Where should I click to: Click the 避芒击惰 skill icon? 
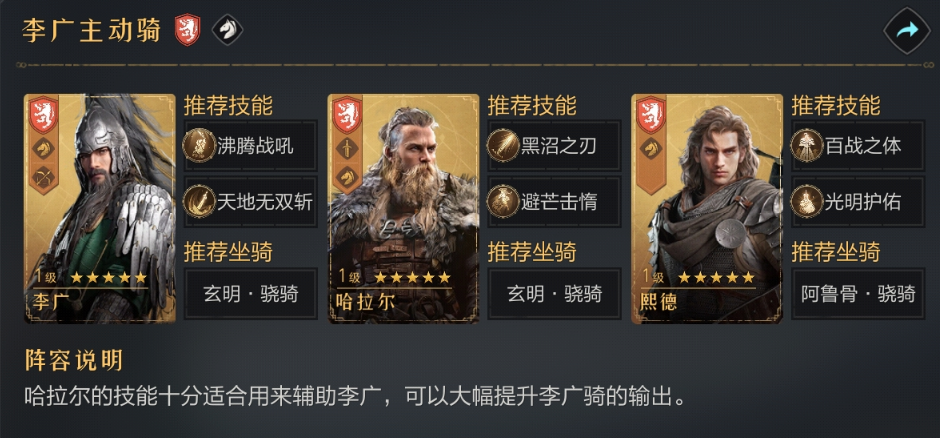click(x=503, y=201)
